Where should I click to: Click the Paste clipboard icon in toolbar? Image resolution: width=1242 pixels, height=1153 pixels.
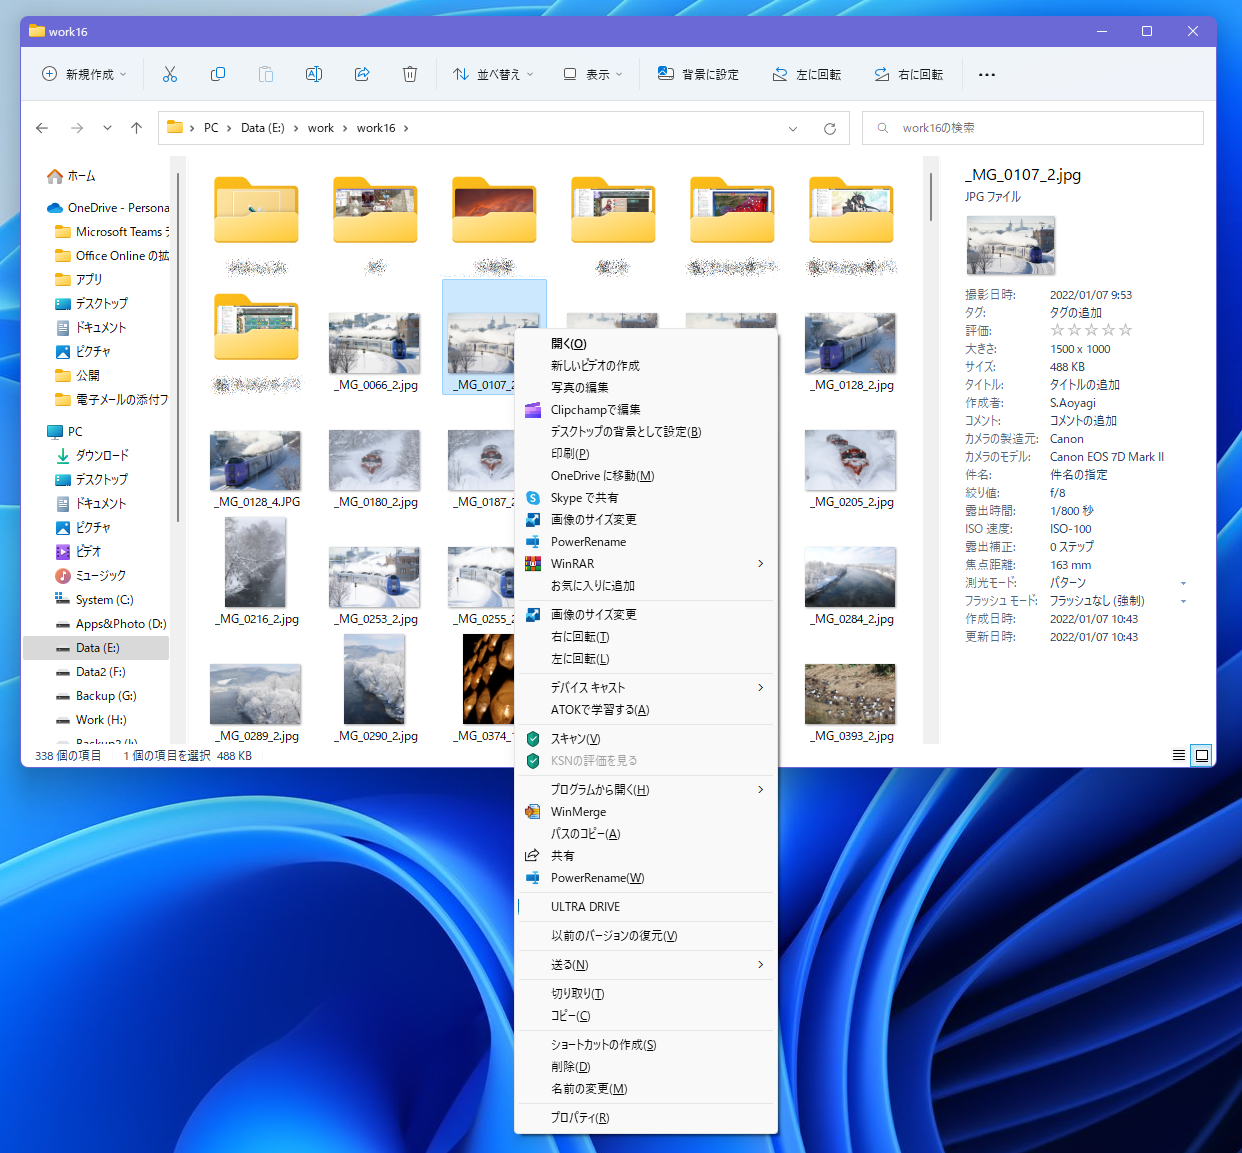[x=266, y=74]
